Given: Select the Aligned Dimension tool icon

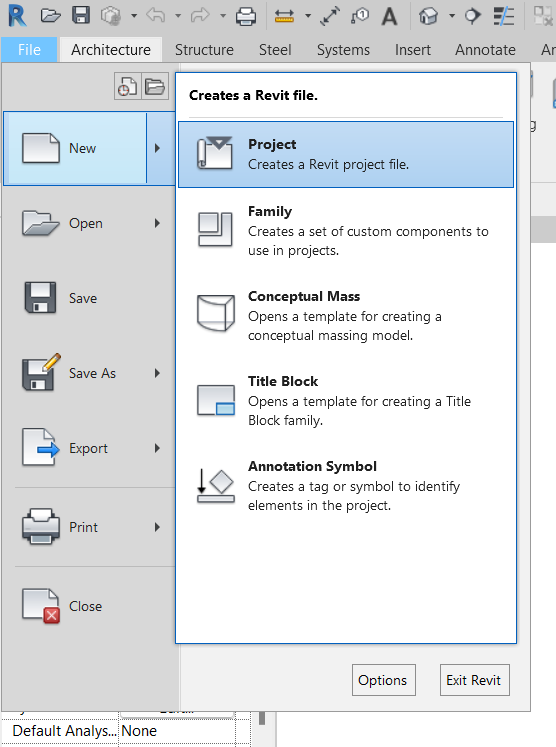Looking at the screenshot, I should click(x=330, y=16).
